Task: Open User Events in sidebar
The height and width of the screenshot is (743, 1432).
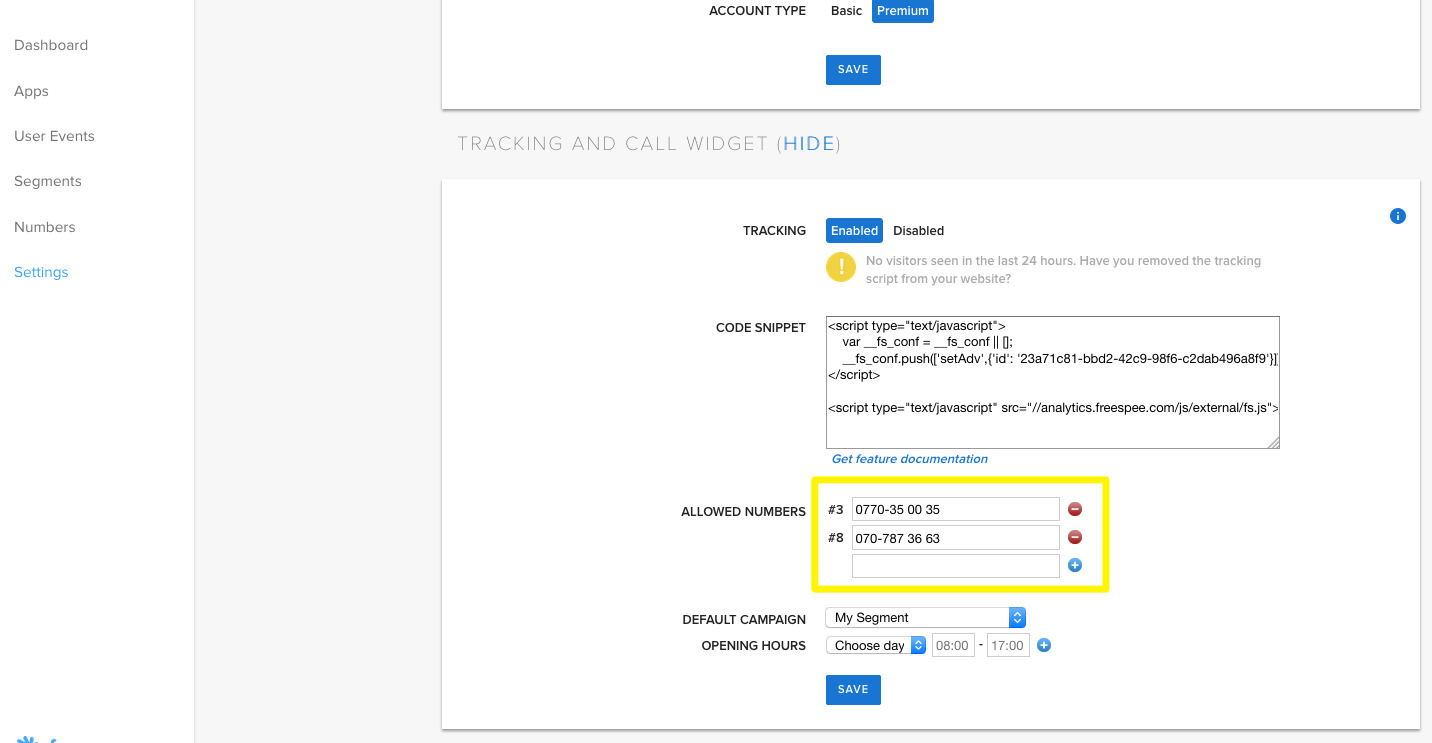Action: click(54, 136)
